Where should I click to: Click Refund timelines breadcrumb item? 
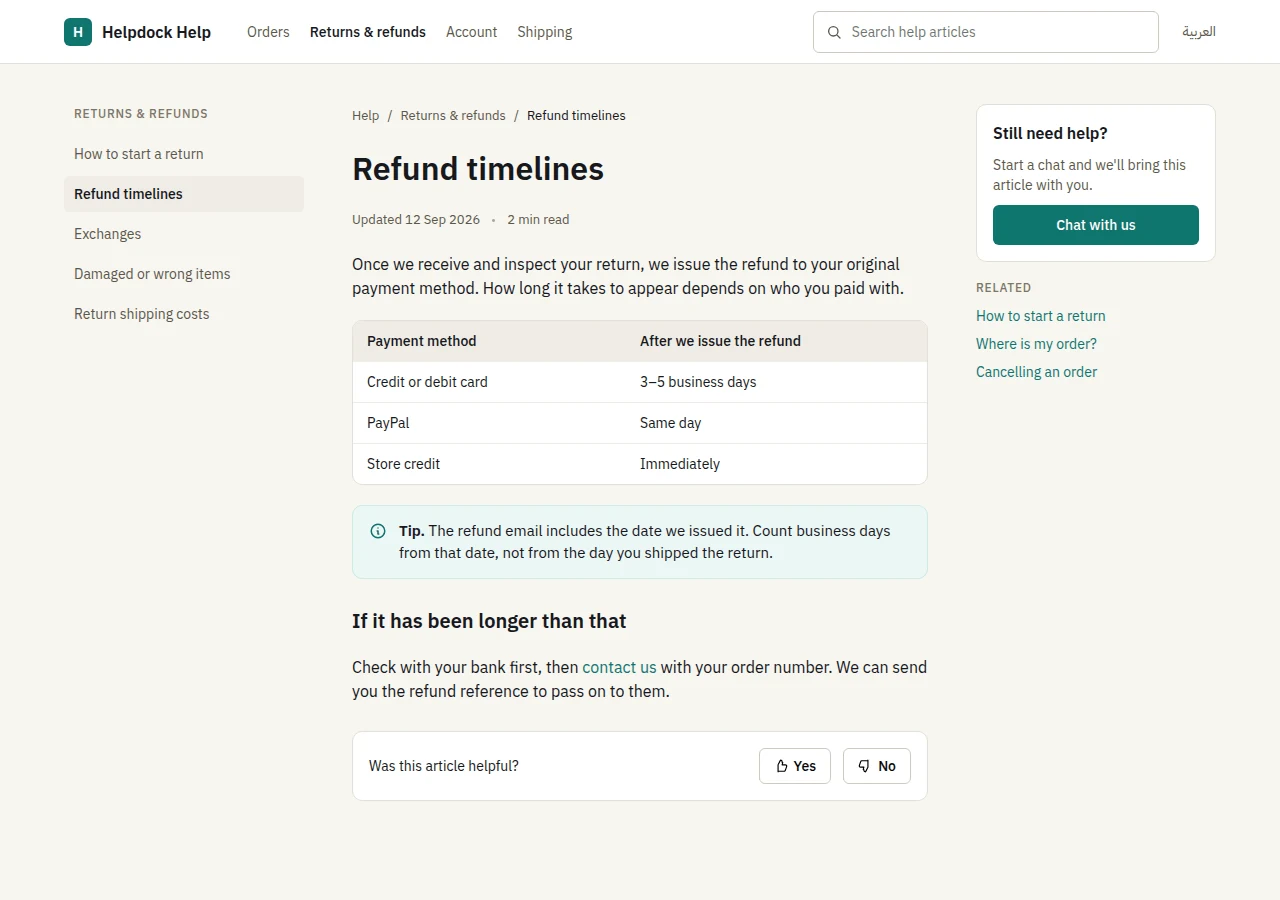(x=576, y=116)
